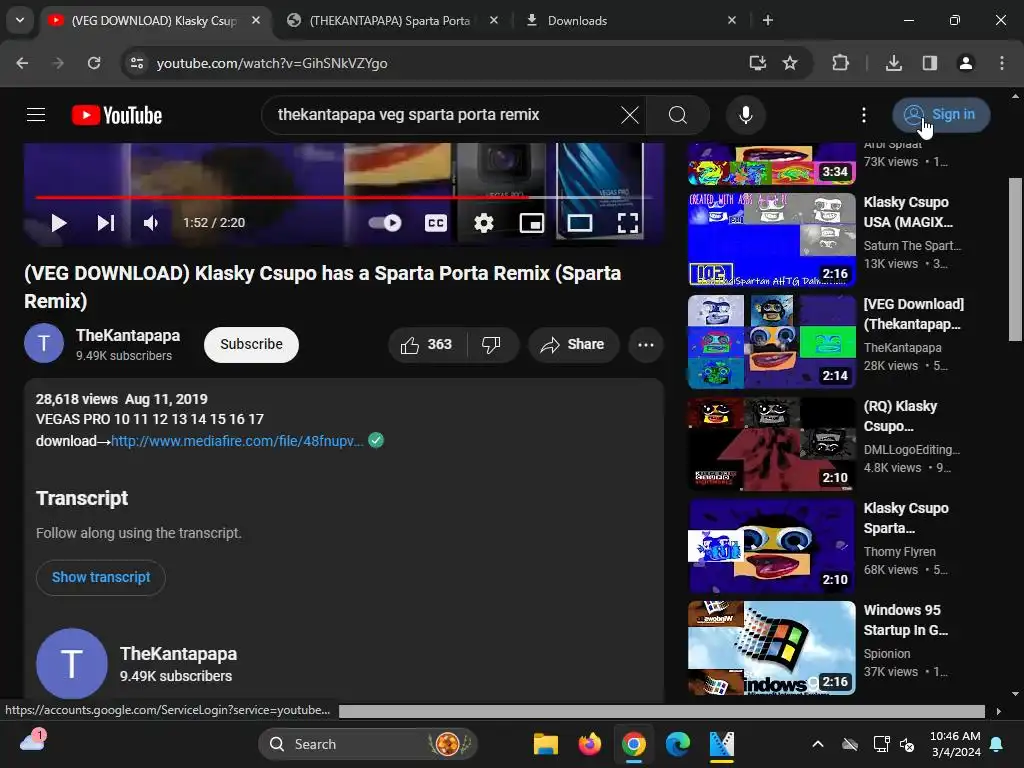
Task: Submit search with magnifier icon
Action: pyautogui.click(x=678, y=115)
